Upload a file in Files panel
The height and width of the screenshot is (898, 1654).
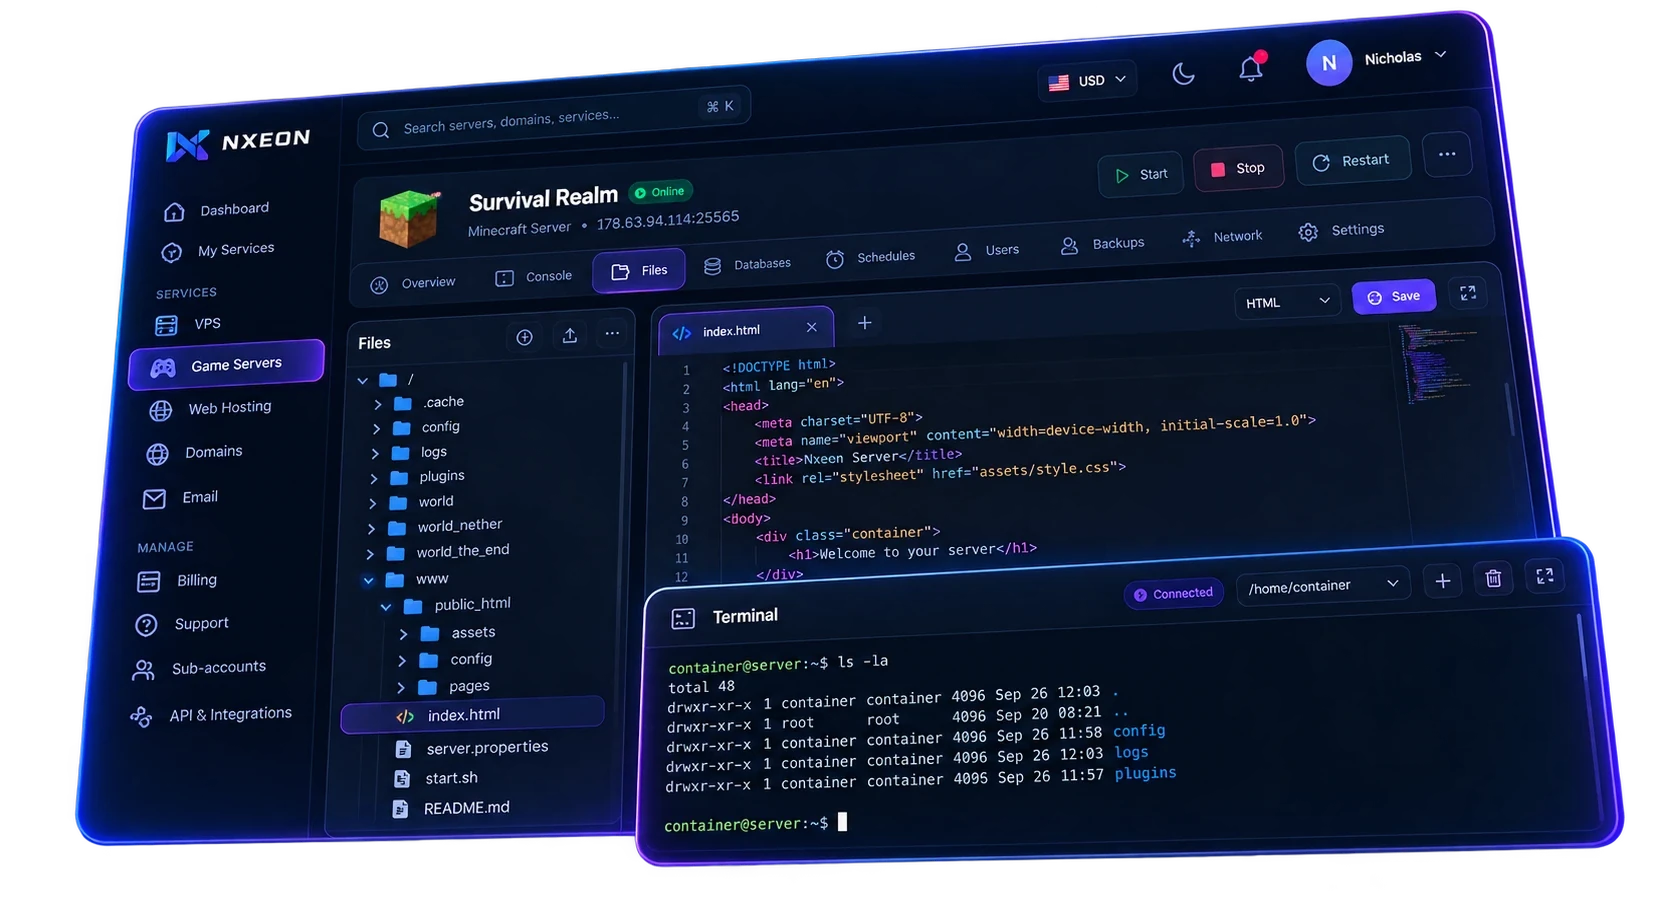(x=569, y=336)
